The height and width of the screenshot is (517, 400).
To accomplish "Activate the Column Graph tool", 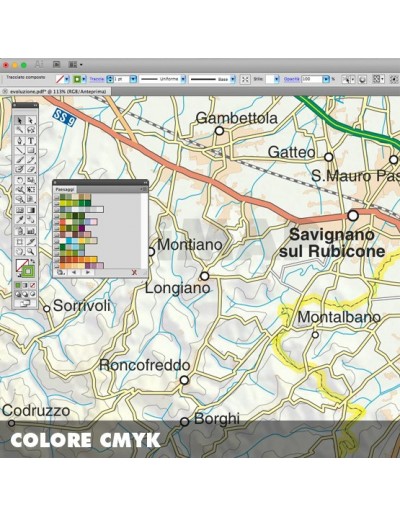I will tap(31, 230).
